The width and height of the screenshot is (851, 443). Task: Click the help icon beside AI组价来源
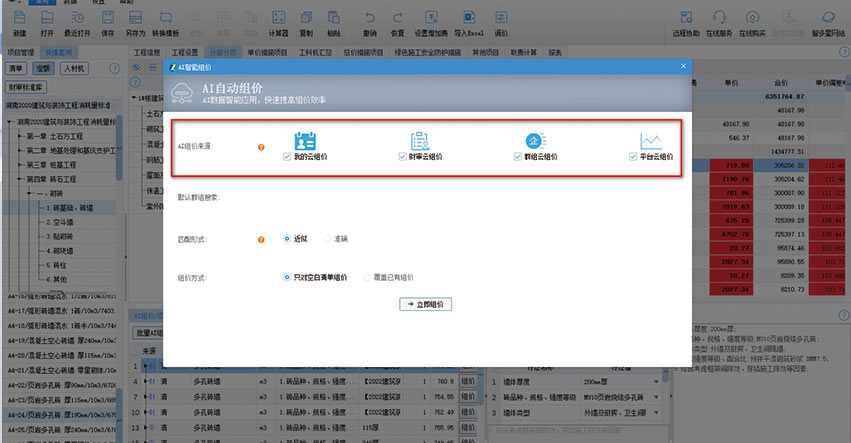coord(261,147)
